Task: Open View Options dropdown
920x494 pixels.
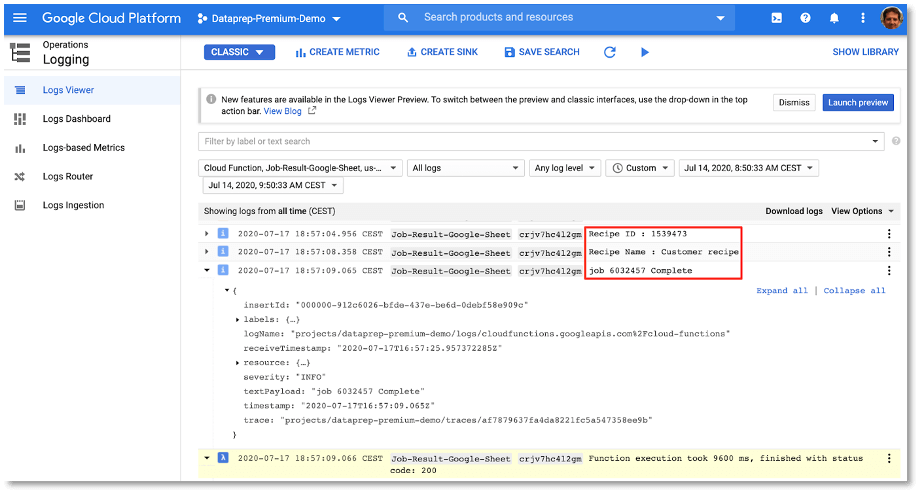Action: click(862, 211)
